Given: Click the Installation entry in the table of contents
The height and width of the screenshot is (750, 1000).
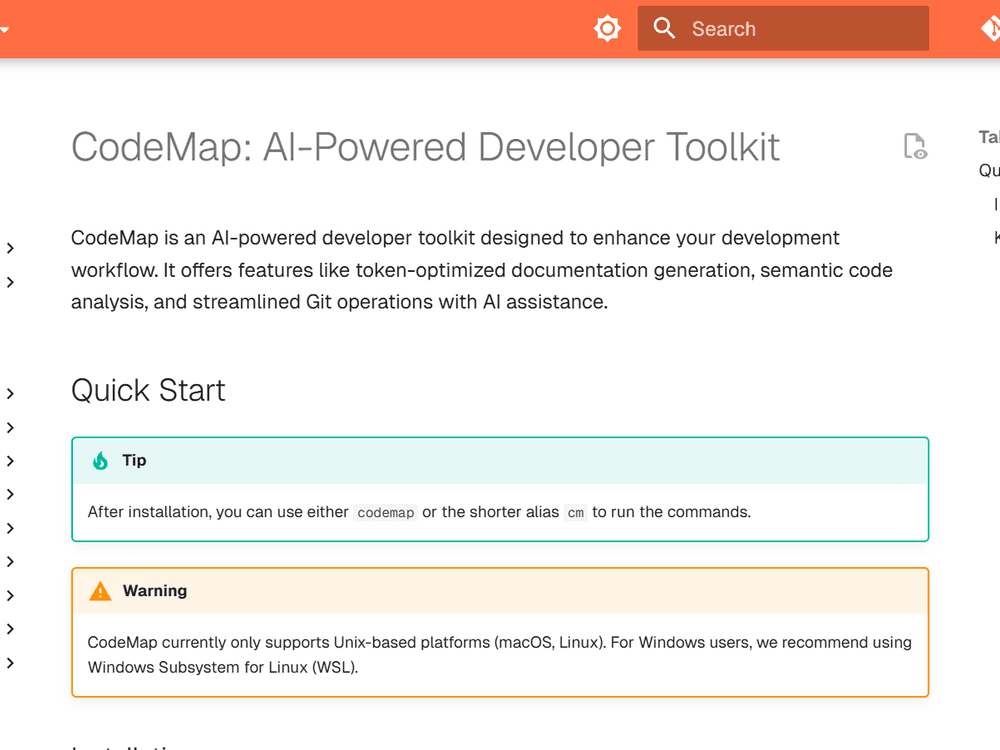Looking at the screenshot, I should click(995, 204).
